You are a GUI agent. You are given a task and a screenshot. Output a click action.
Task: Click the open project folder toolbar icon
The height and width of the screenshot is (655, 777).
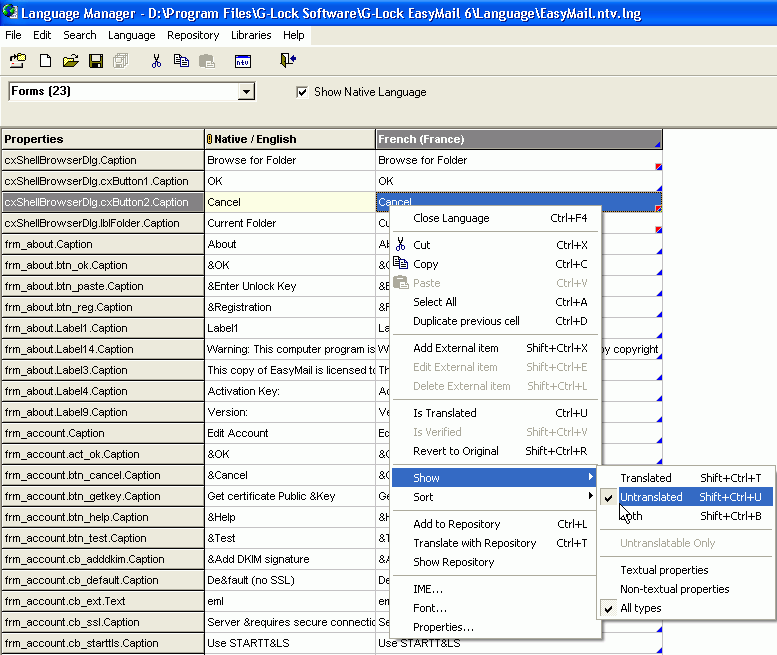pos(18,61)
